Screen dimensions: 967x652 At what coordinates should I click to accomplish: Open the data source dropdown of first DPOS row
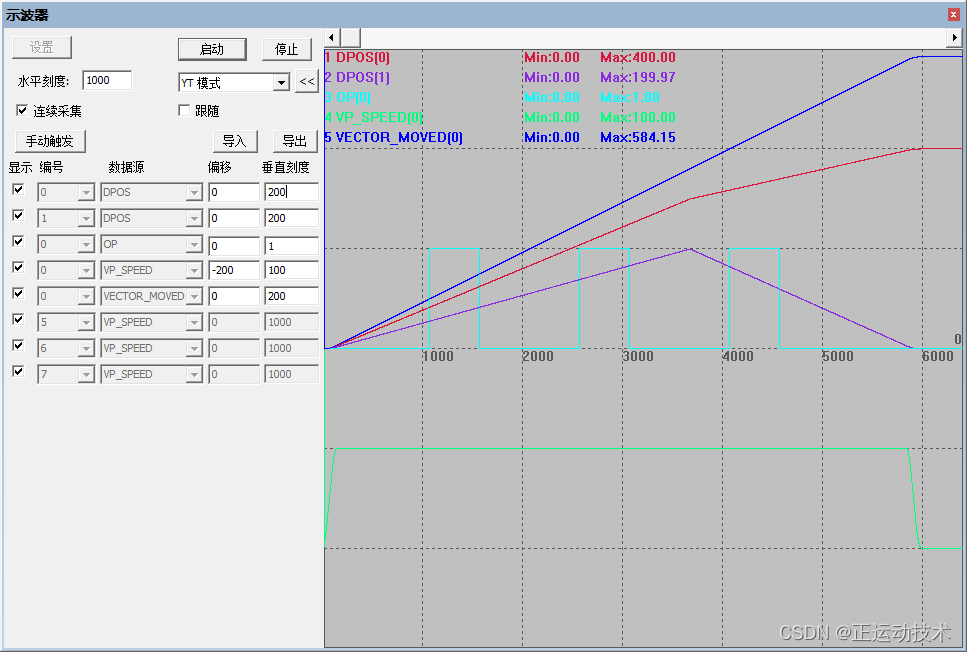pyautogui.click(x=194, y=193)
